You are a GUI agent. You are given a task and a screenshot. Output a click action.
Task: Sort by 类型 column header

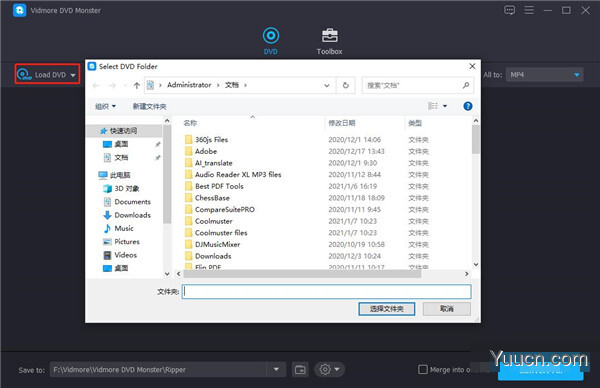tap(415, 123)
